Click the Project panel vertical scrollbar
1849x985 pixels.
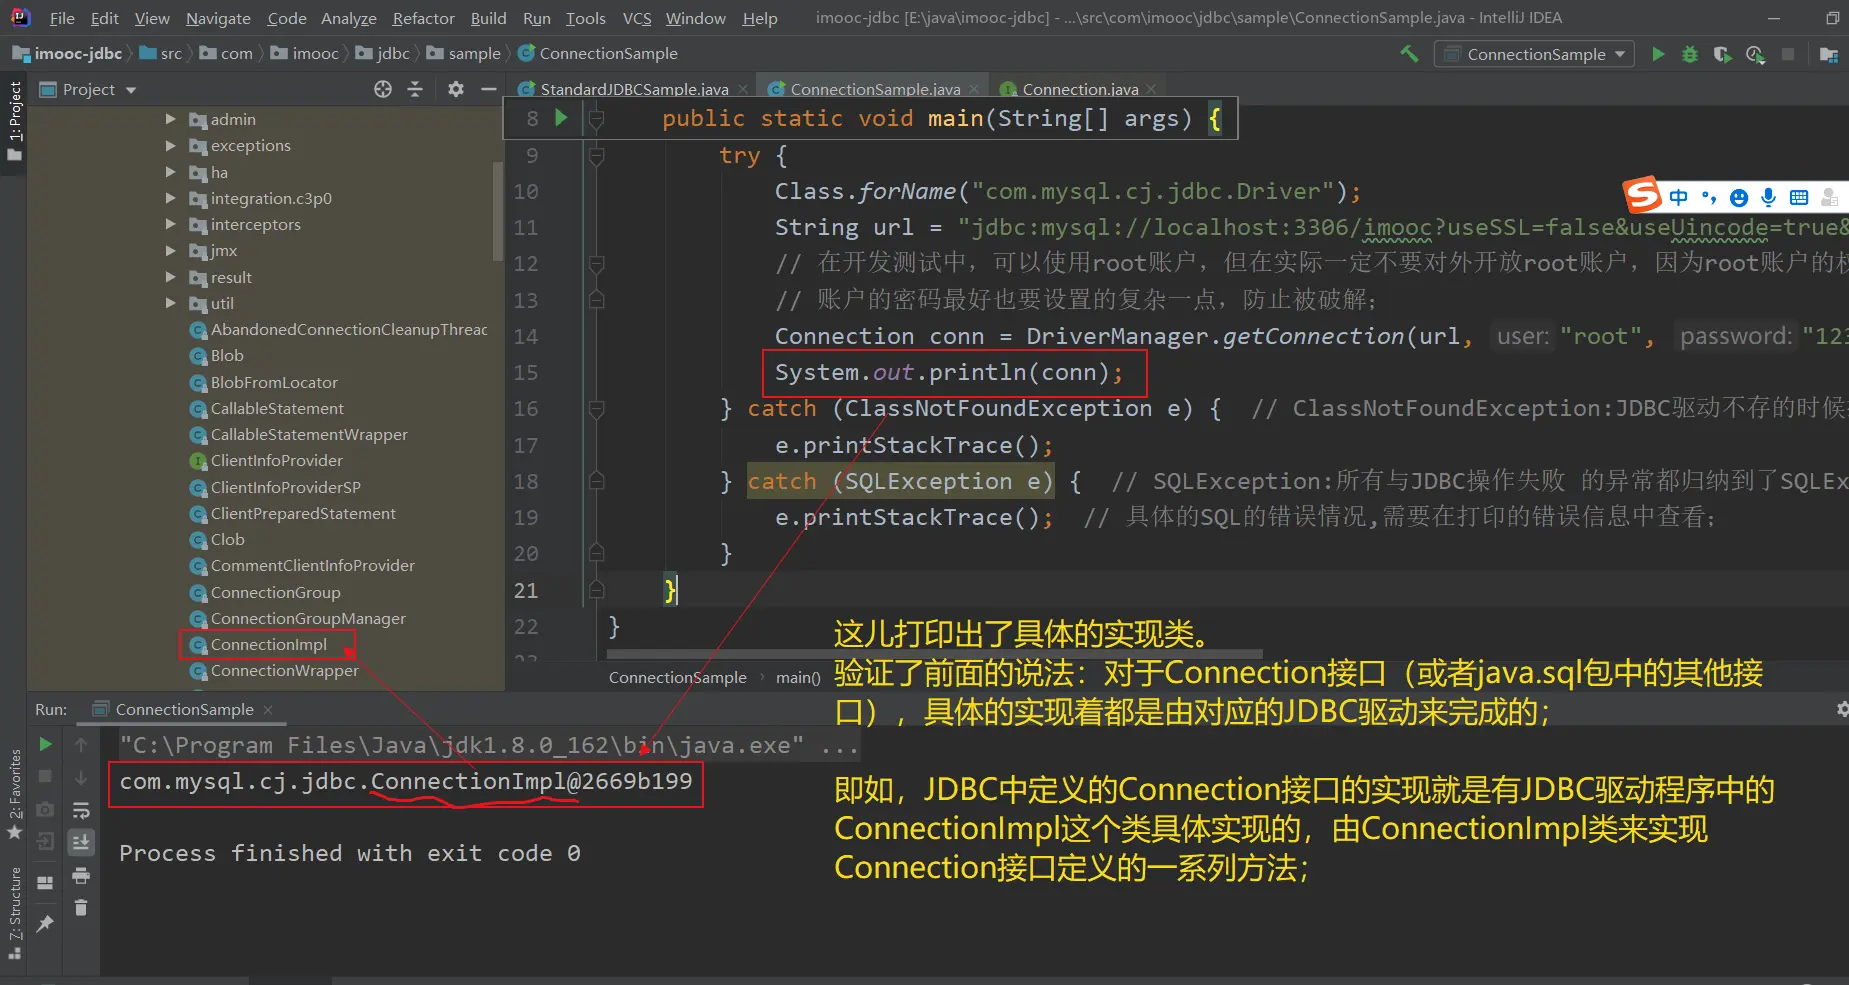(x=498, y=210)
